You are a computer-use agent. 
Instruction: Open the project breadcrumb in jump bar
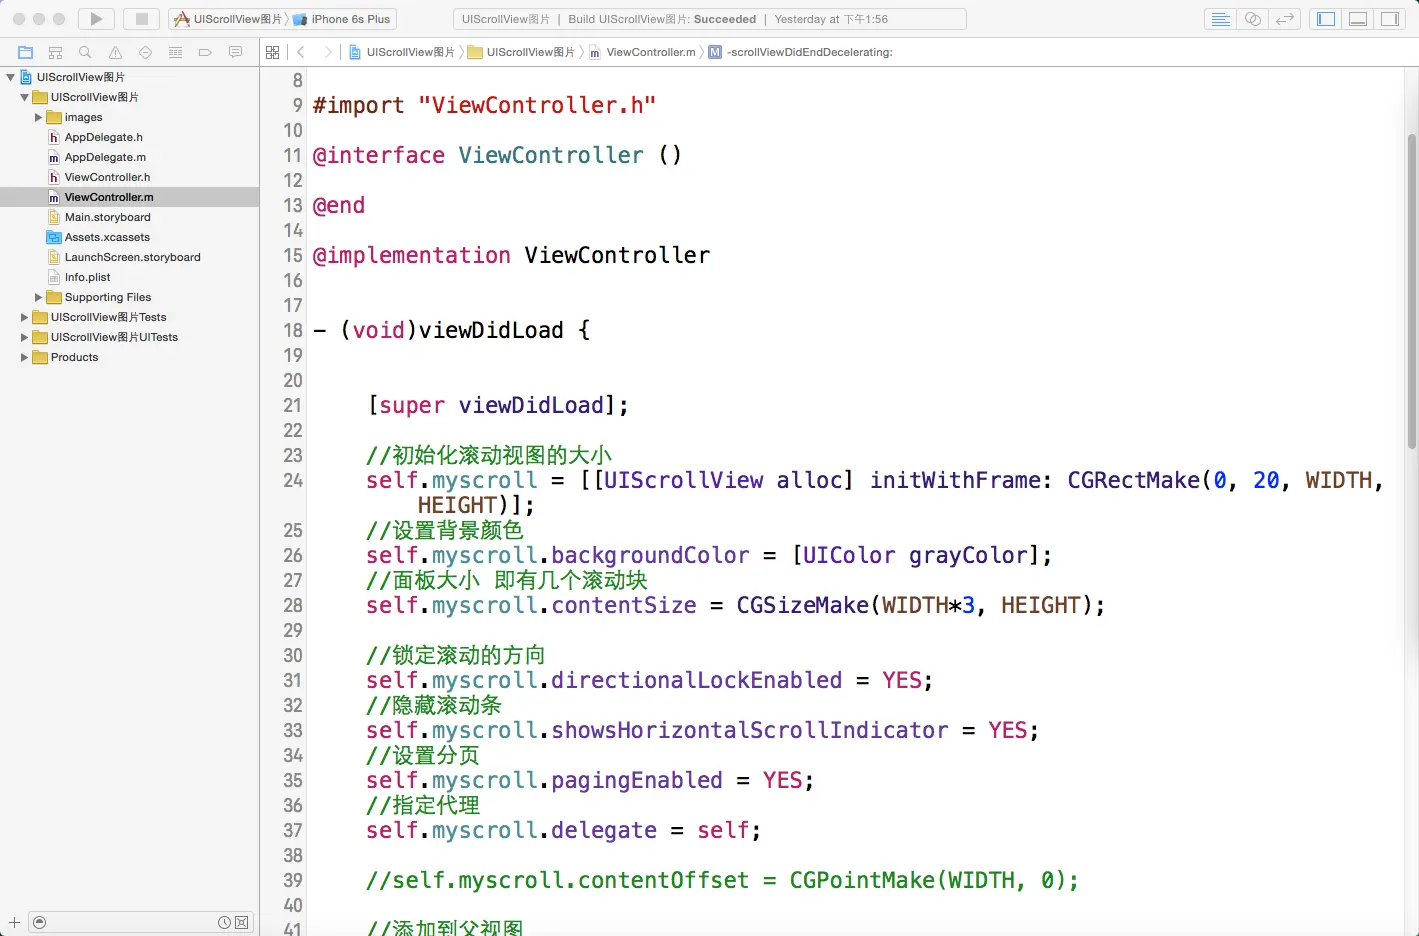coord(402,52)
